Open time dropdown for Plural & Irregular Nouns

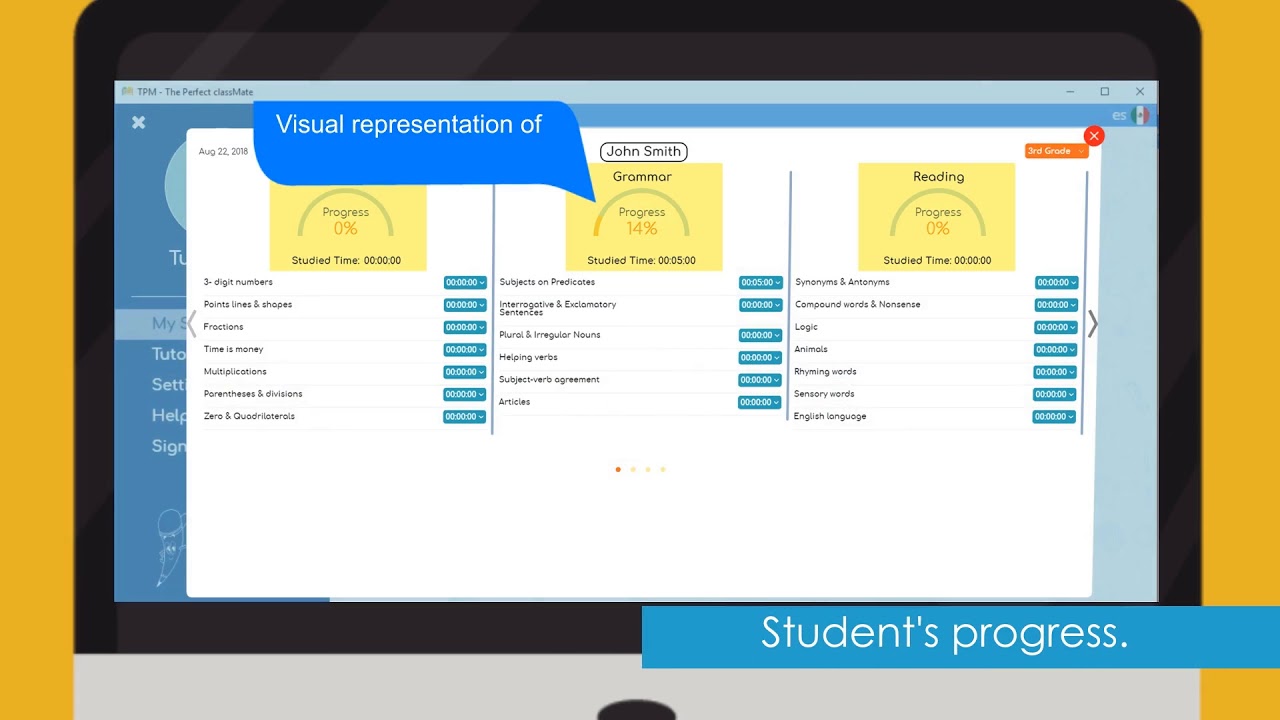(x=760, y=336)
